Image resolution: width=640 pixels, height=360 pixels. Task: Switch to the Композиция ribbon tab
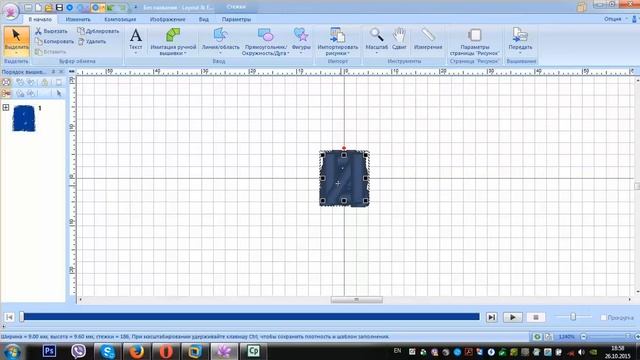[120, 19]
